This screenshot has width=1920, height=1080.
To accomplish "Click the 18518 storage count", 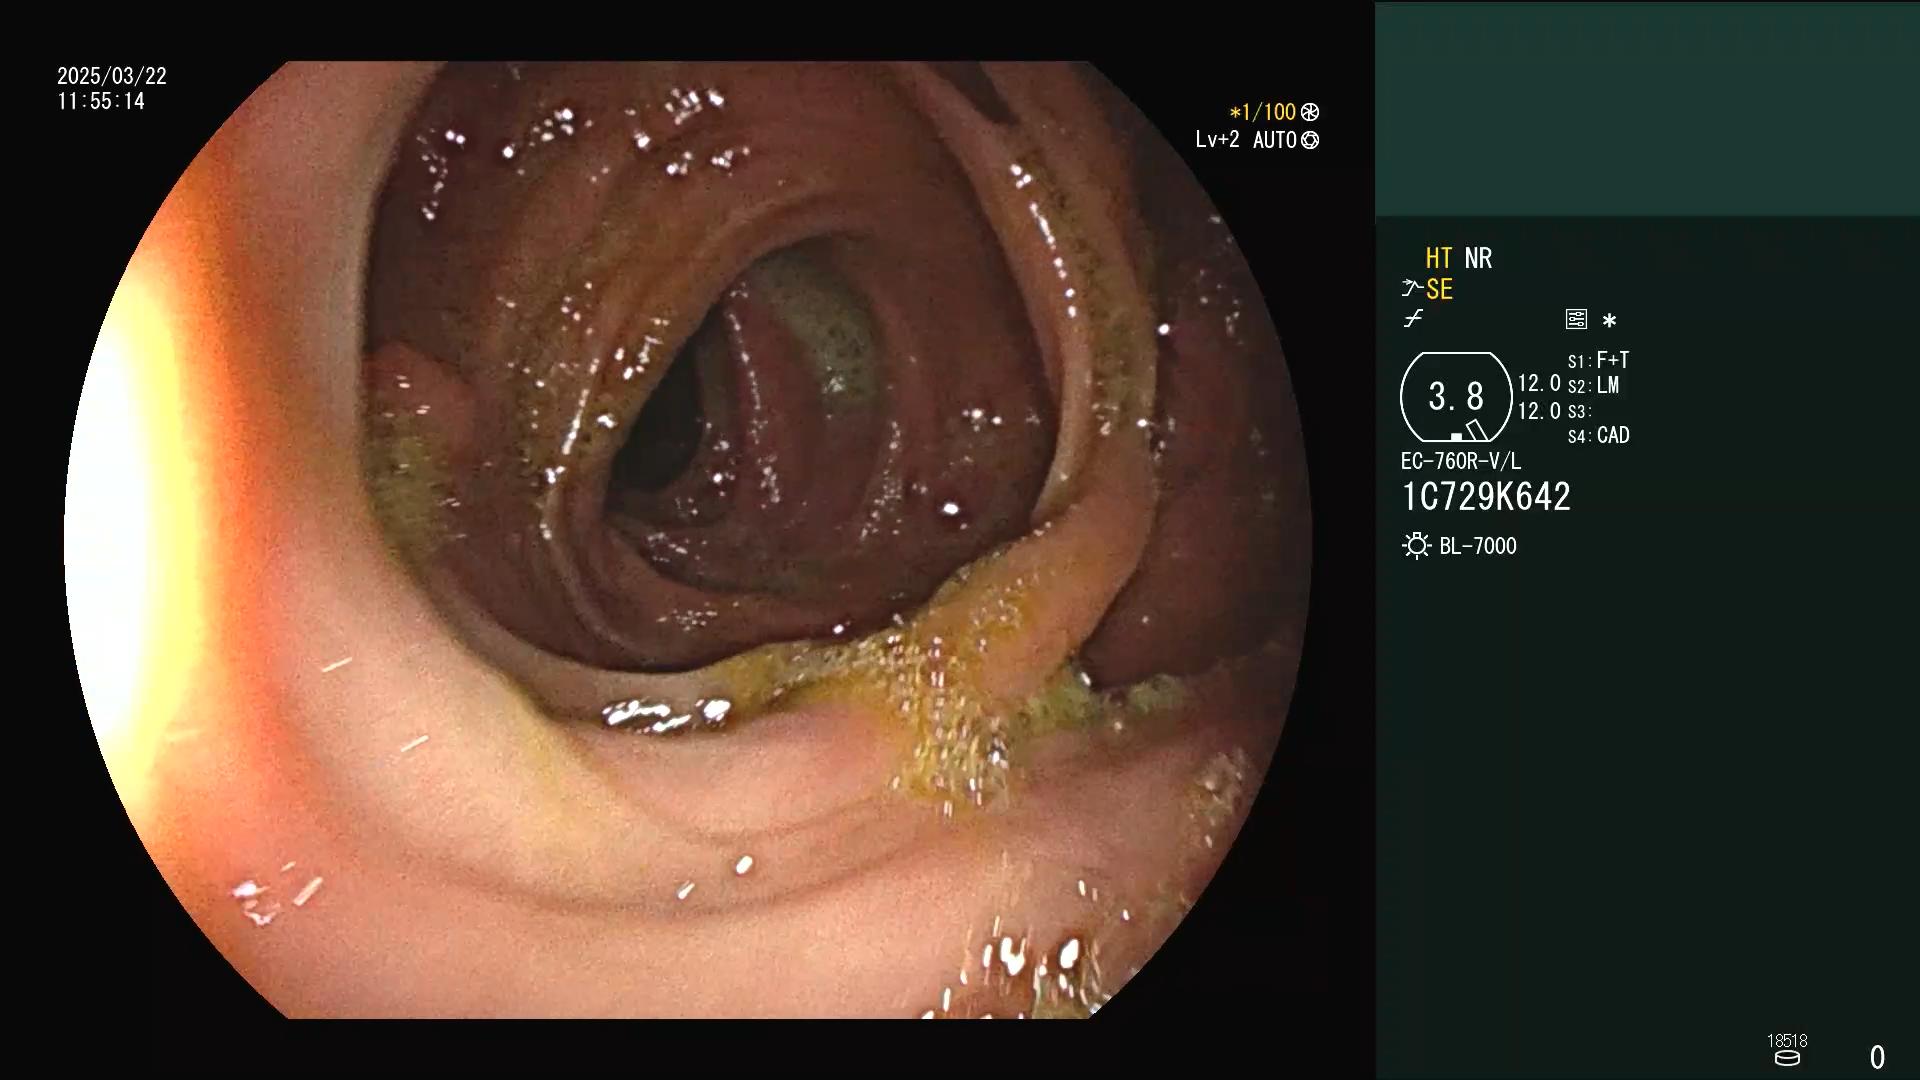I will tap(1787, 1040).
